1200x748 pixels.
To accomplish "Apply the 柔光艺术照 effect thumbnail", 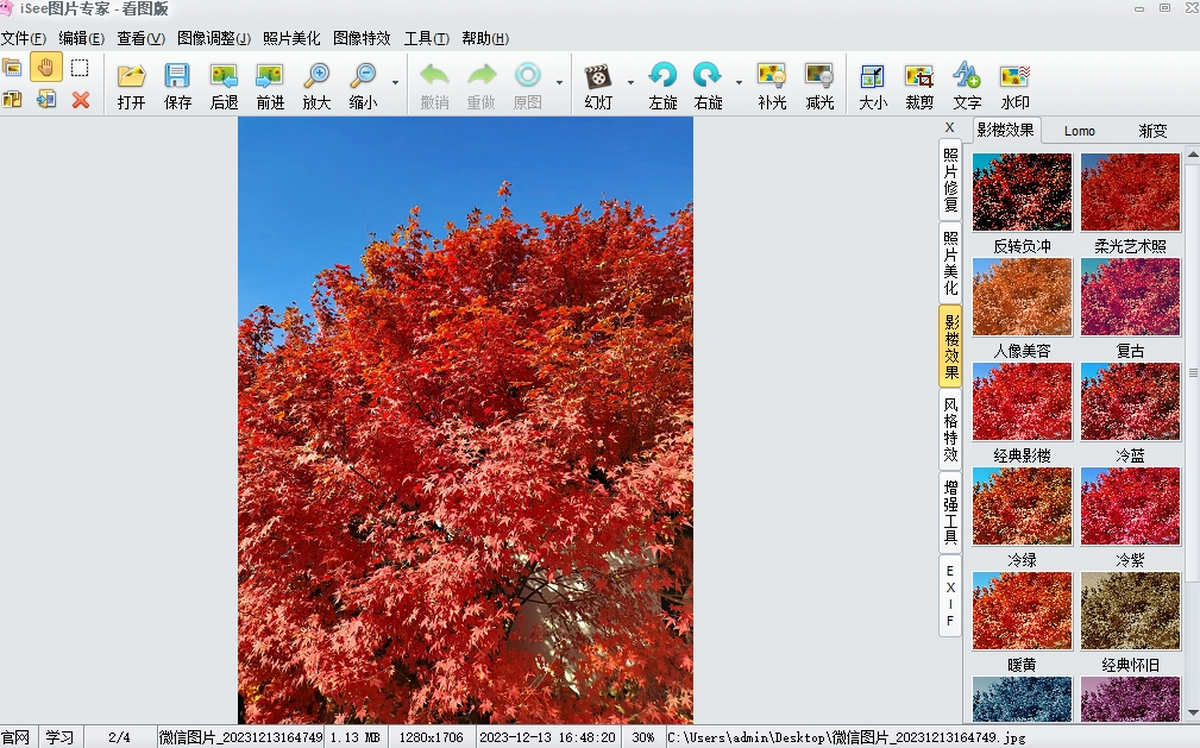I will point(1131,192).
